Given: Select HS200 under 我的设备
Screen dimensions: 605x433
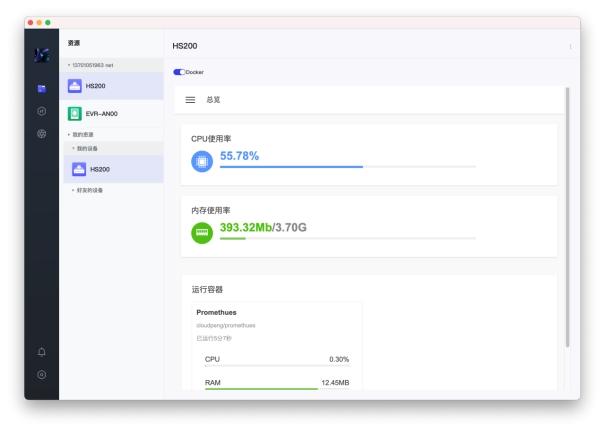Looking at the screenshot, I should [x=114, y=169].
